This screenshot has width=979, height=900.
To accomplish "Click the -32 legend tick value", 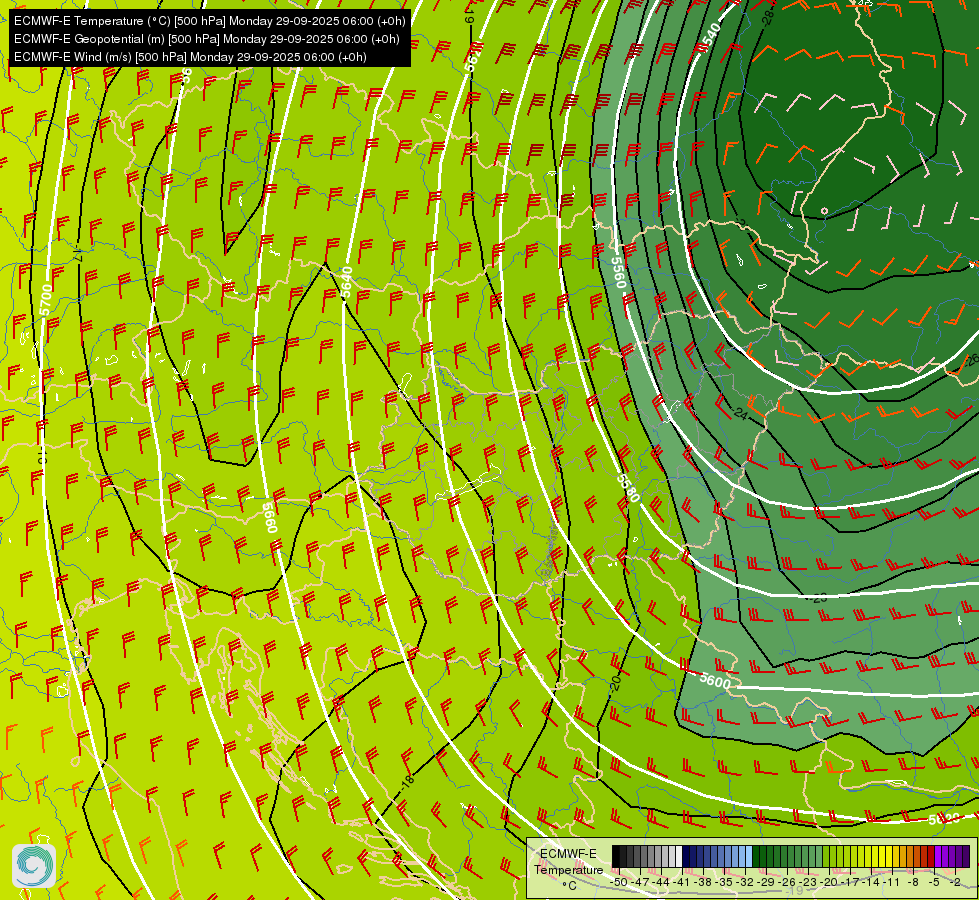I will coord(745,882).
